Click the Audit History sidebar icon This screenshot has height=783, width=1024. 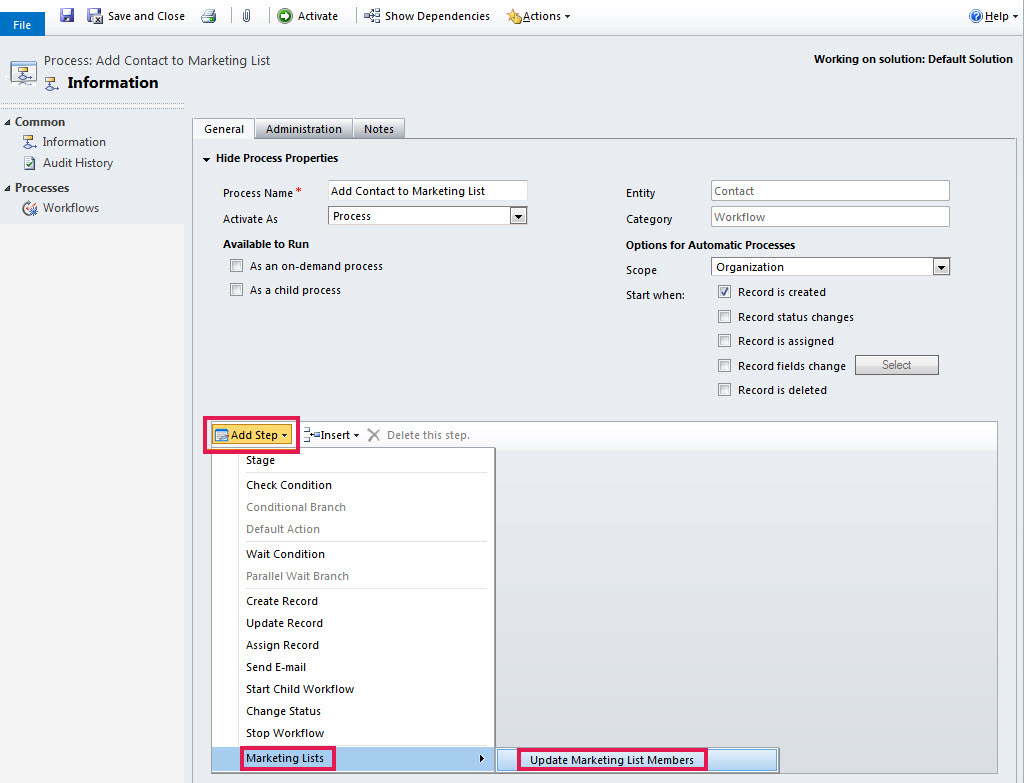pos(29,163)
